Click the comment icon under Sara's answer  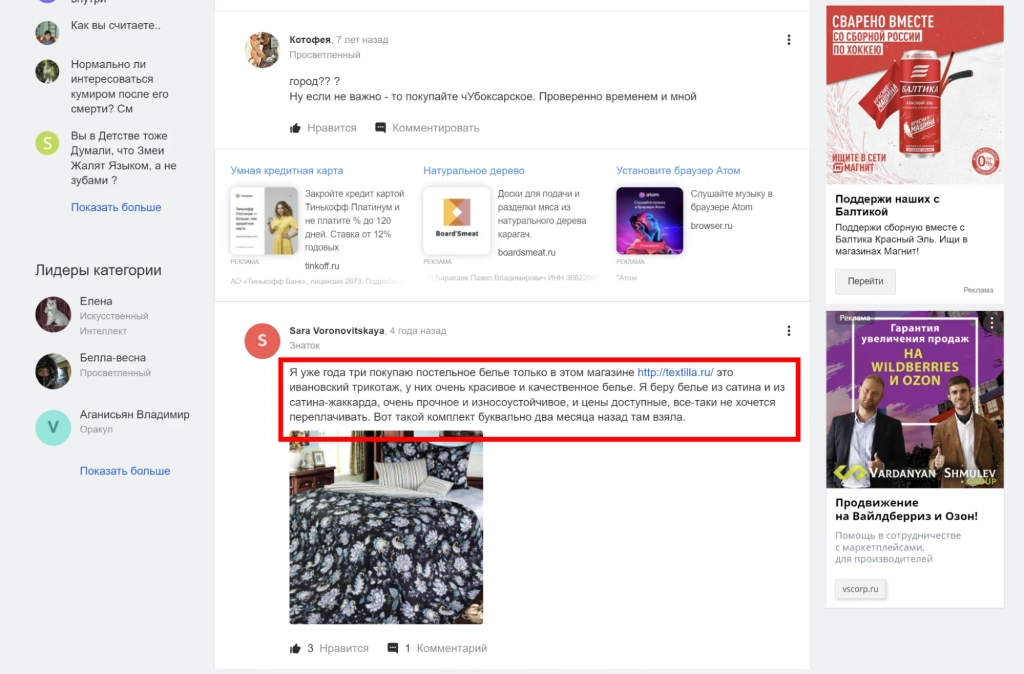click(392, 648)
